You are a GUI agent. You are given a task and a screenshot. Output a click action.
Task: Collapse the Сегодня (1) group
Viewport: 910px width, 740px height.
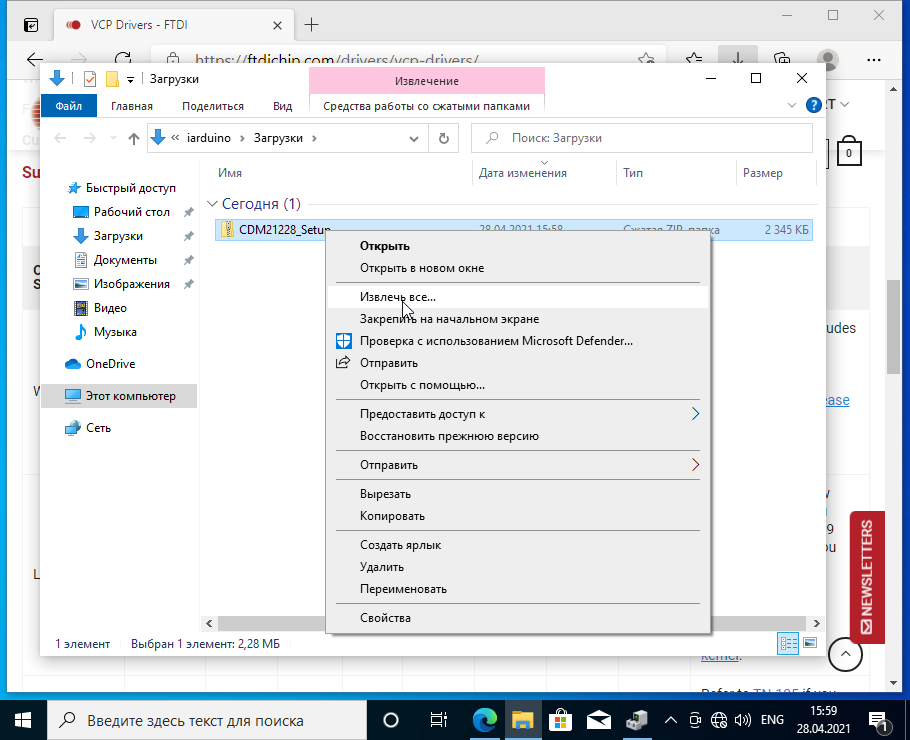(212, 204)
